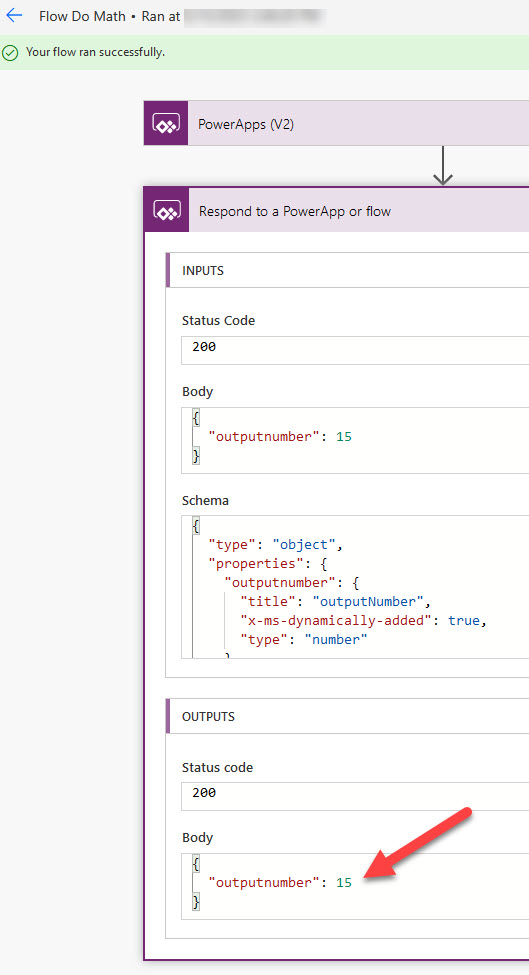Go back using the blue back arrow

pos(14,16)
